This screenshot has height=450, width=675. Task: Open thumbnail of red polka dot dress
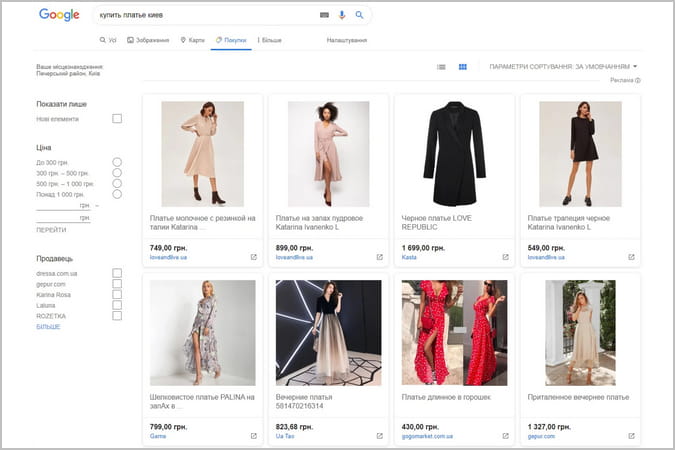point(454,332)
